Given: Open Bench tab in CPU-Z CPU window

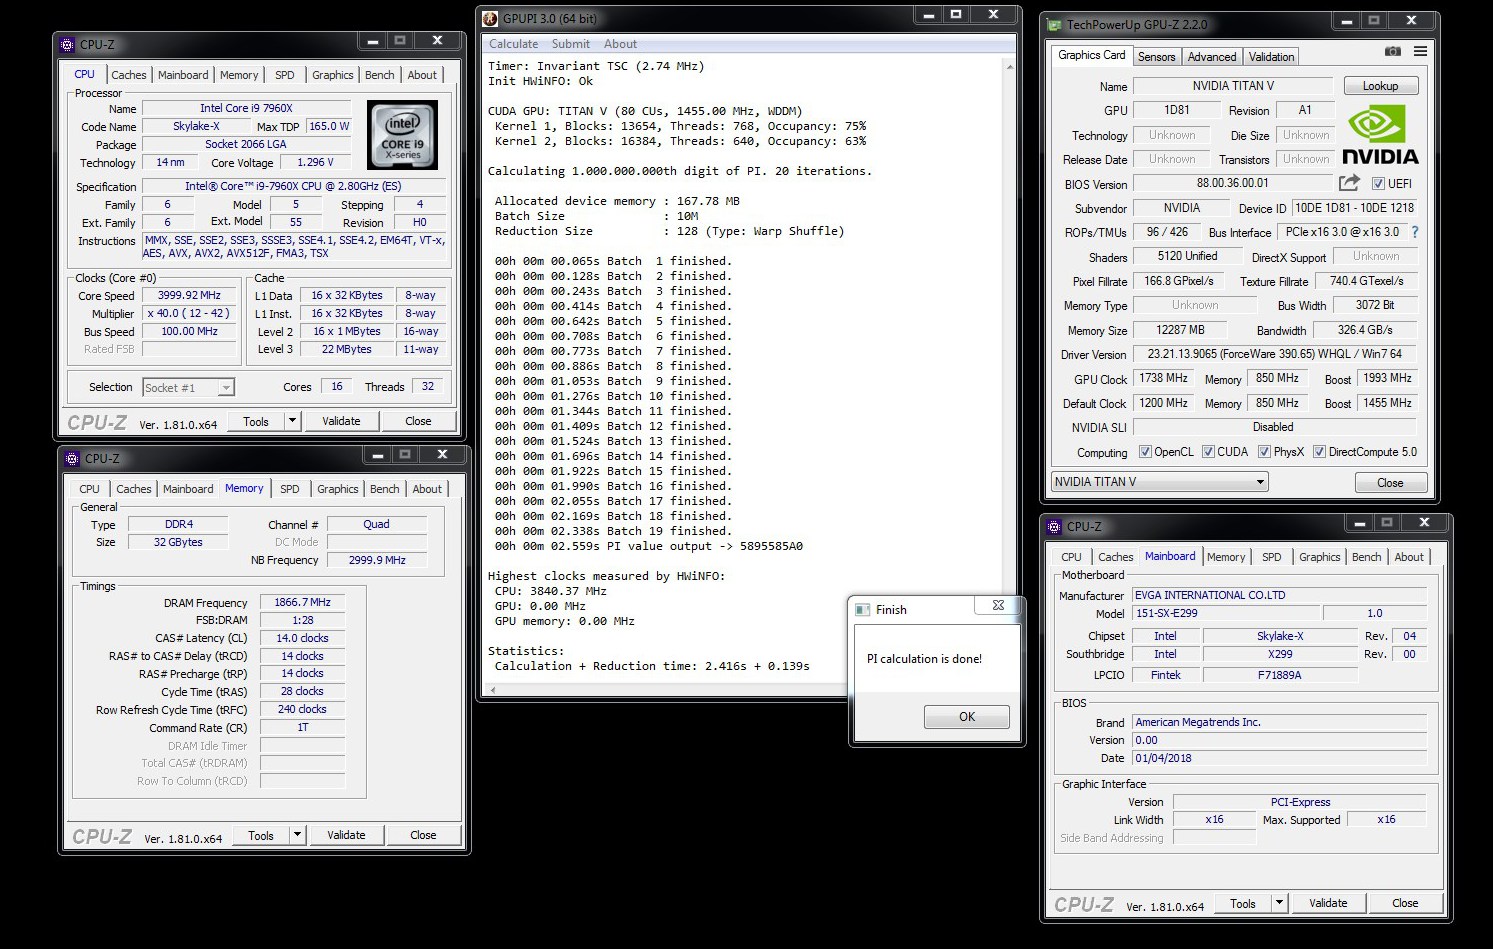Looking at the screenshot, I should (379, 75).
